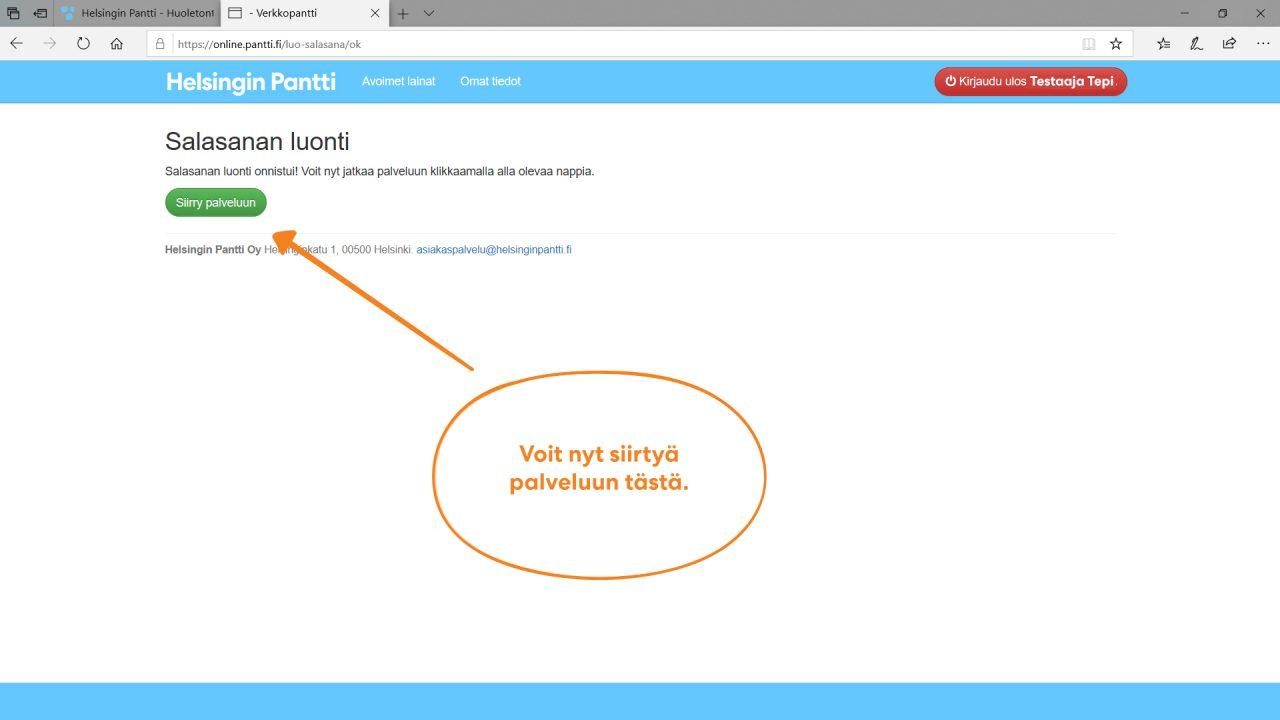
Task: Set these tabs aside icon
Action: (40, 13)
